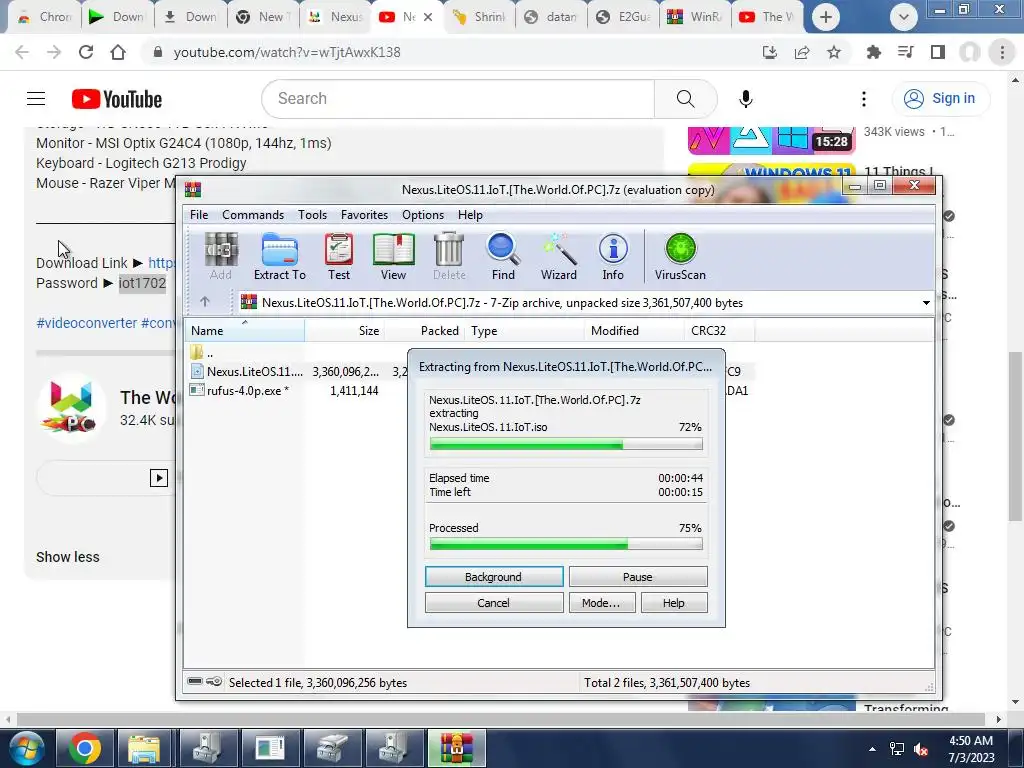Click the Mode... button
1024x768 pixels.
click(601, 603)
